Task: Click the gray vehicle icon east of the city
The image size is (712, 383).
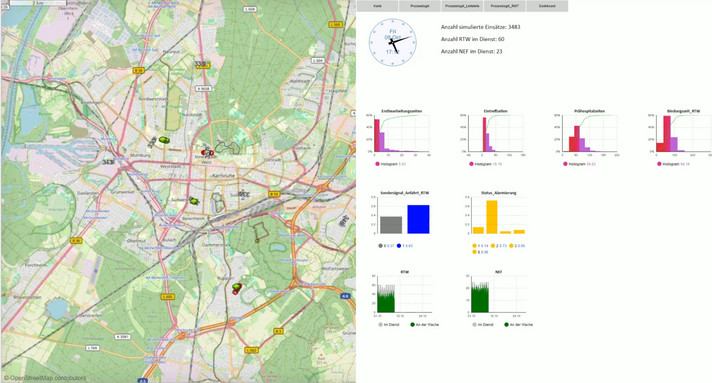Action: click(344, 220)
